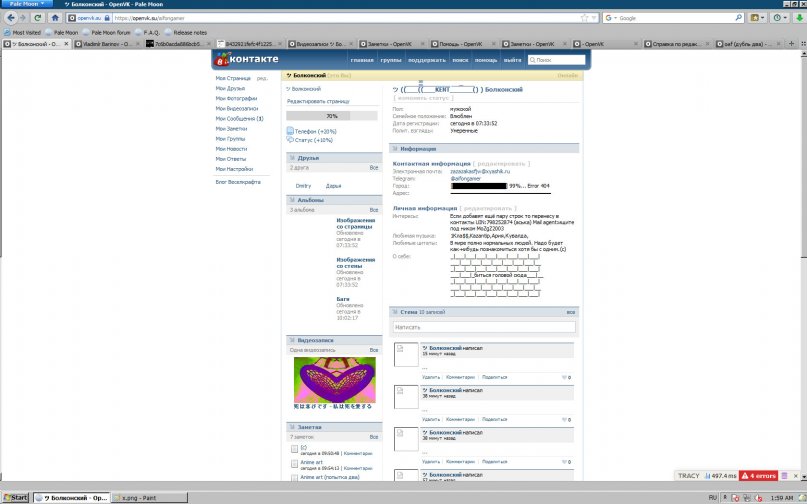807x504 pixels.
Task: Focus the Написать wall post field
Action: coord(484,327)
